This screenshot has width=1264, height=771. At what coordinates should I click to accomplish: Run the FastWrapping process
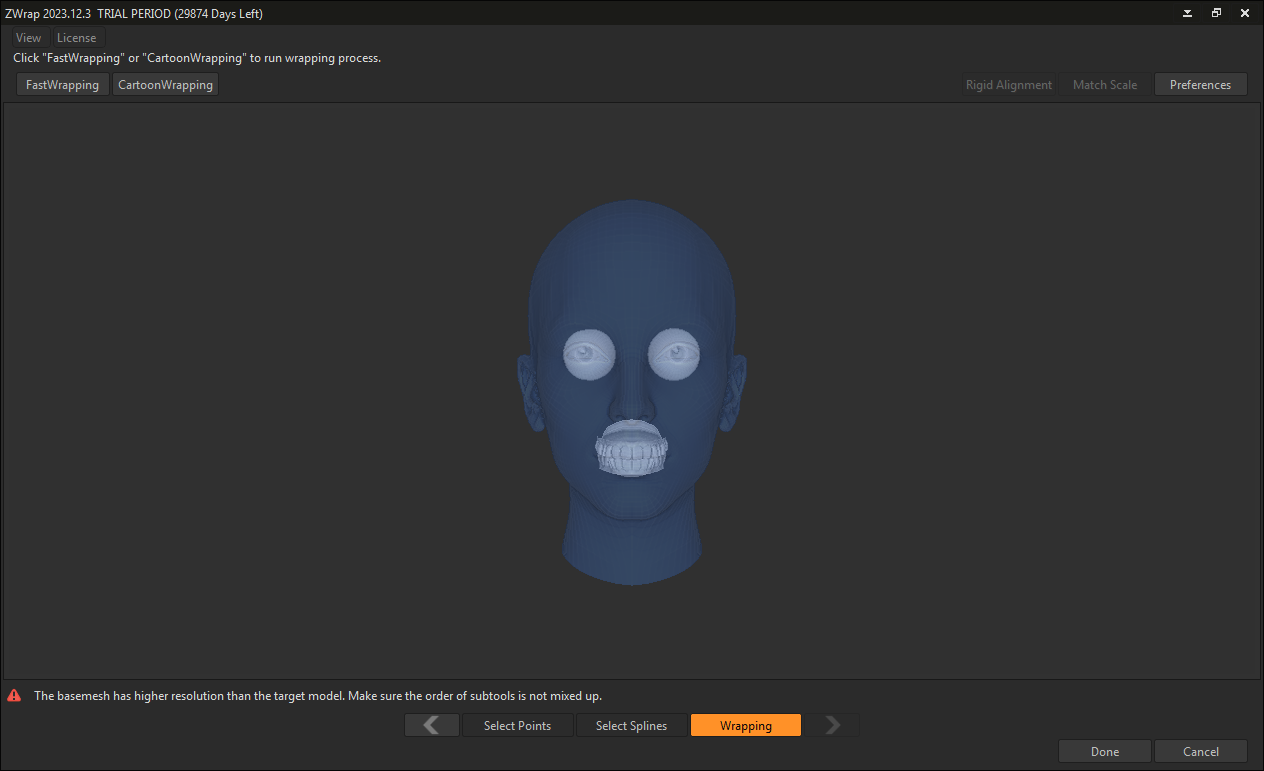(63, 85)
